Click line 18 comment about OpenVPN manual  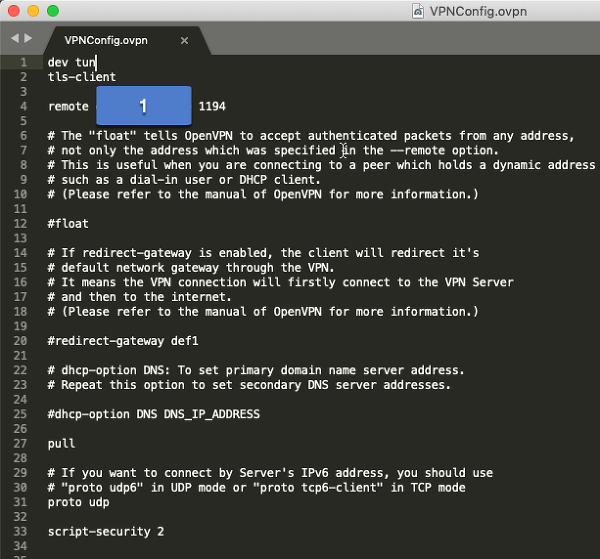pos(263,312)
